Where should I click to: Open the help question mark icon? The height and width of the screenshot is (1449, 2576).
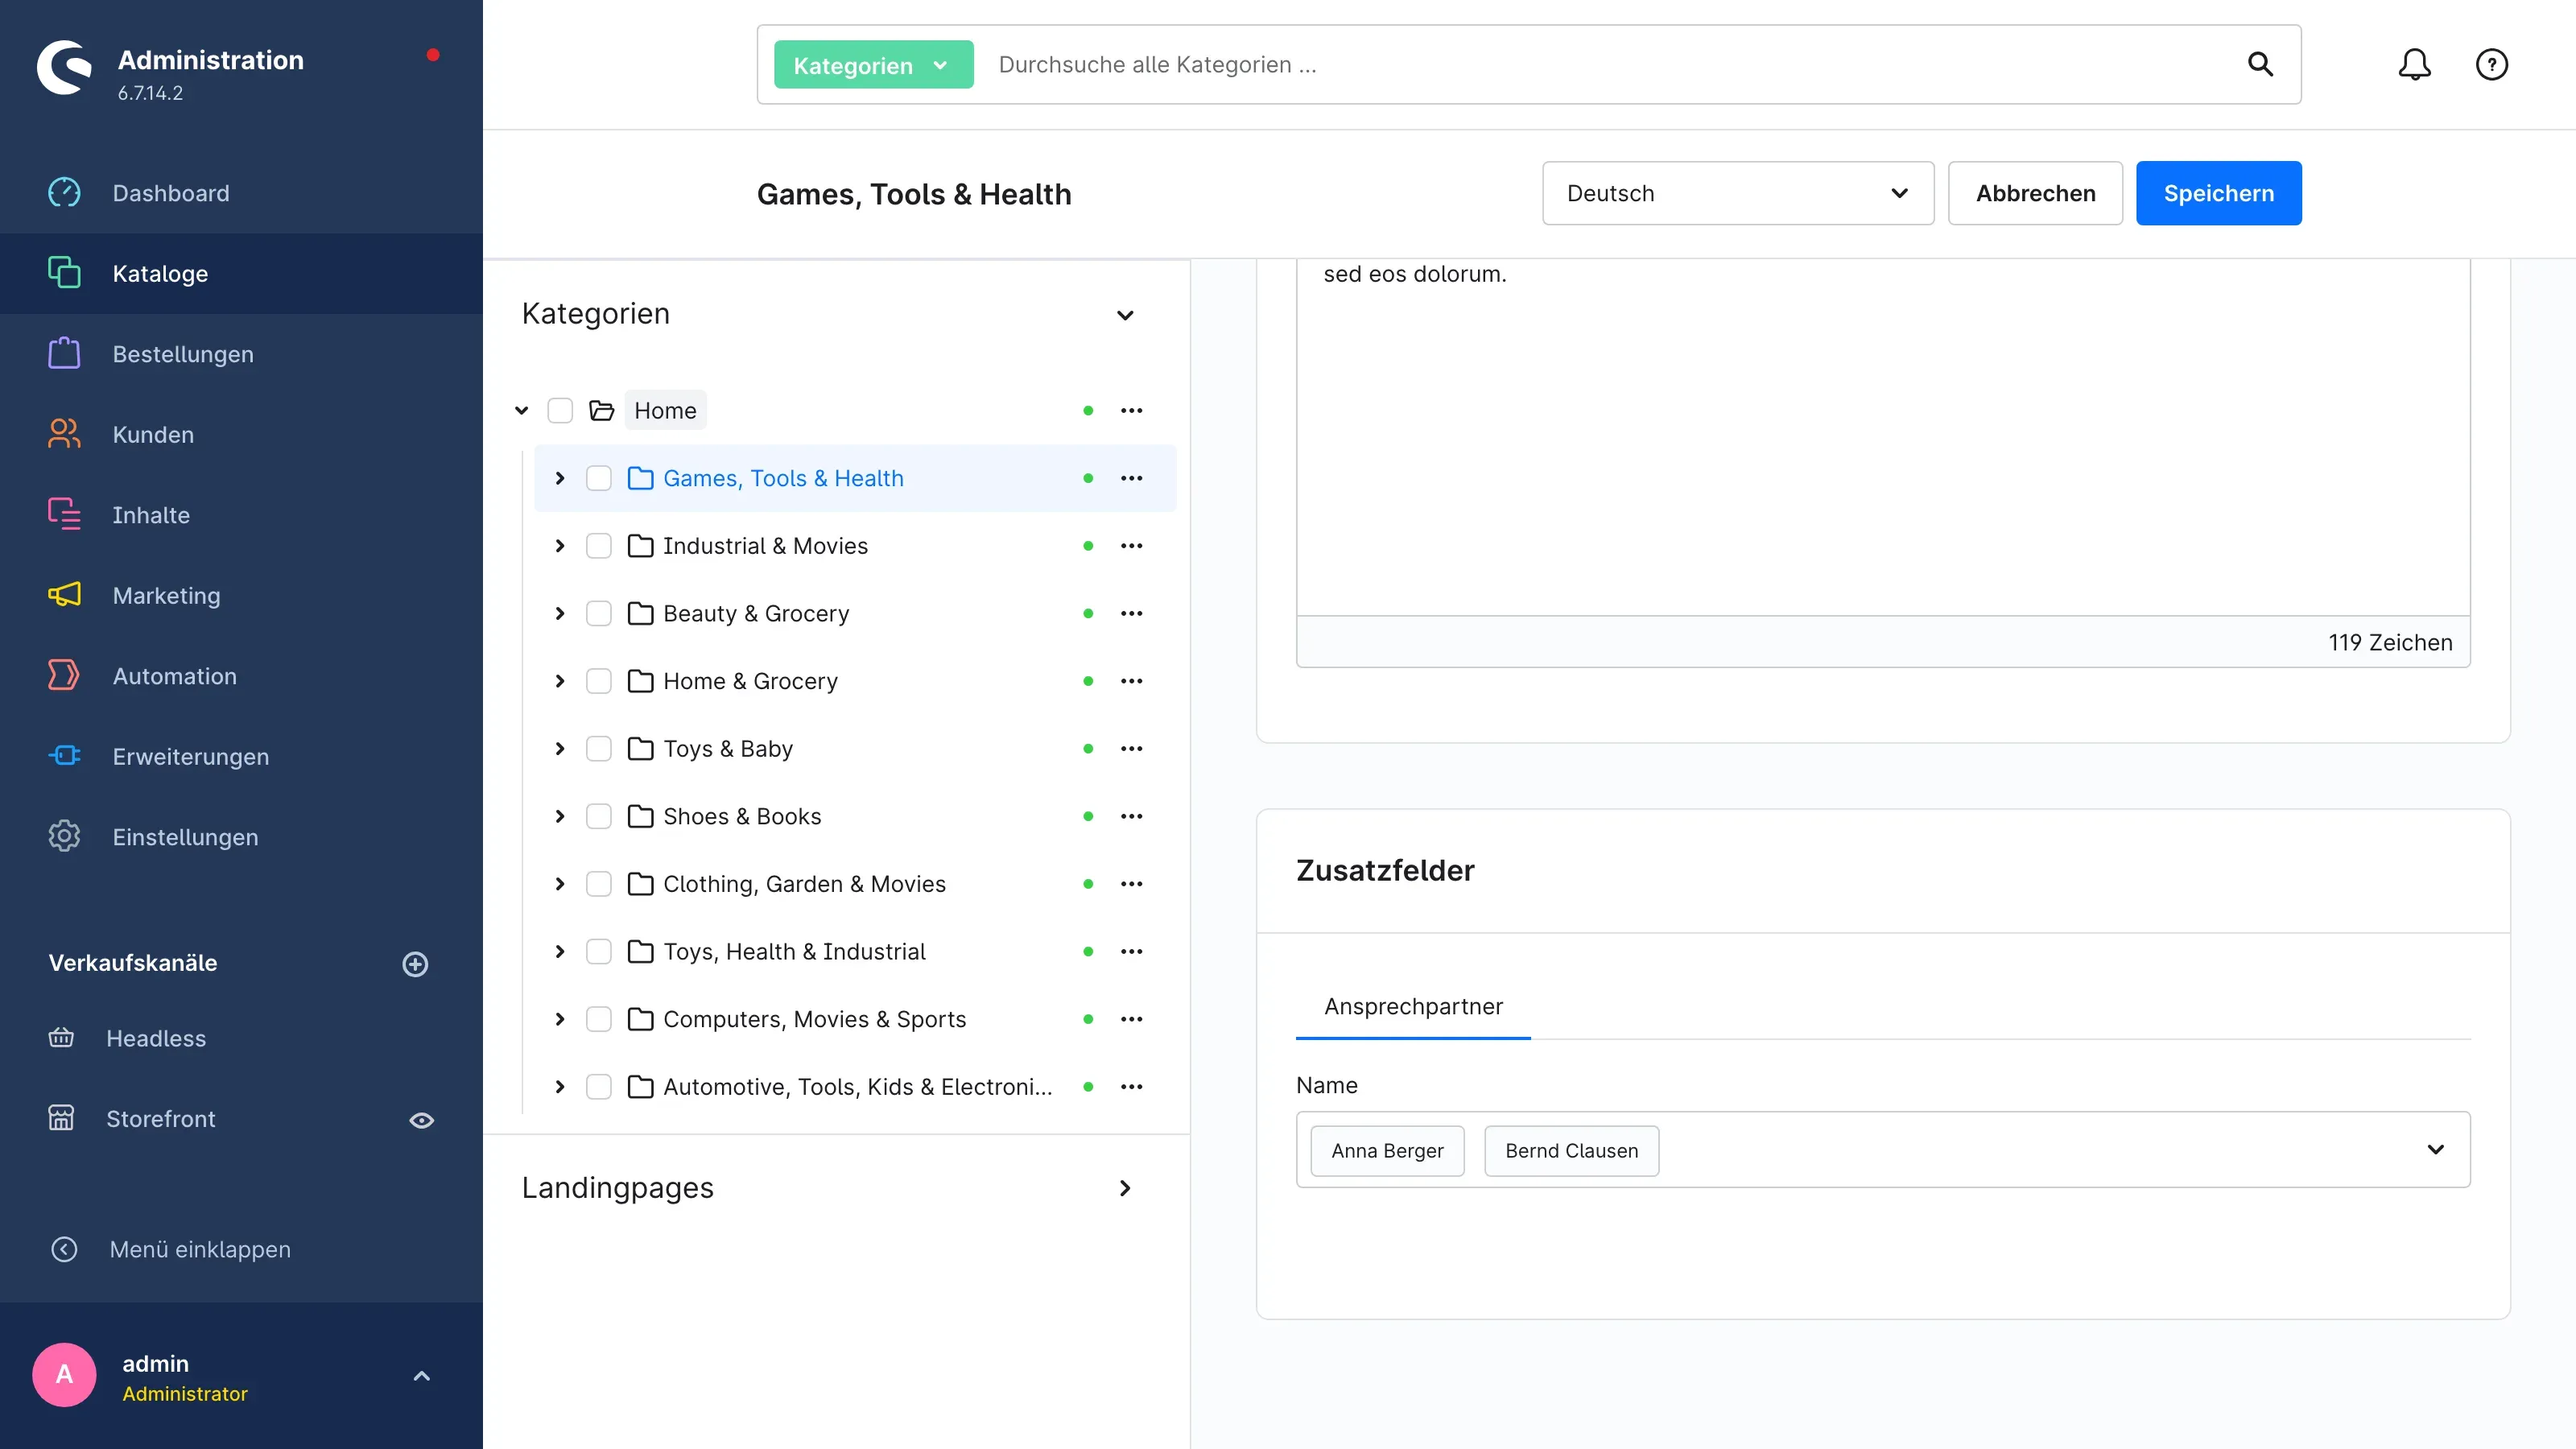[2491, 64]
